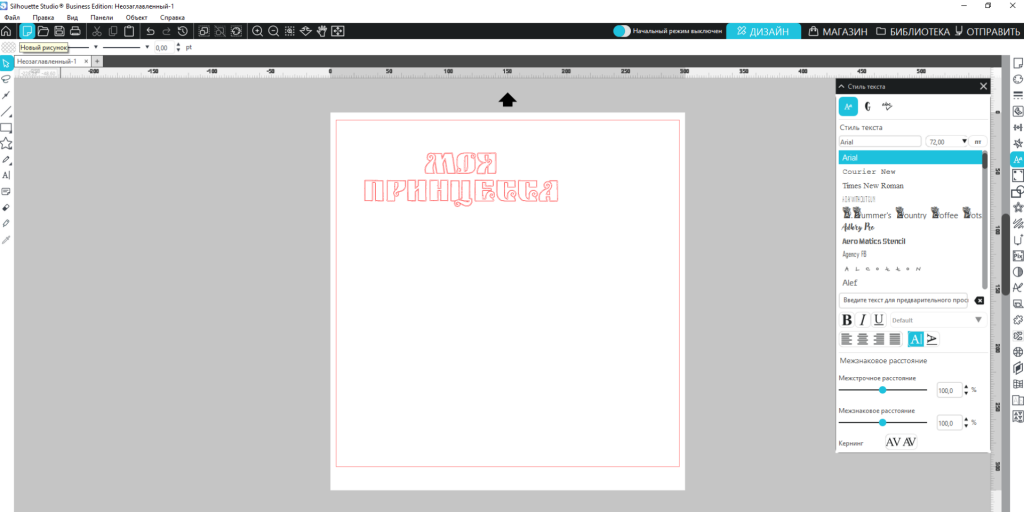The image size is (1024, 512).
Task: Select the Edit Points tool
Action: pos(6,95)
